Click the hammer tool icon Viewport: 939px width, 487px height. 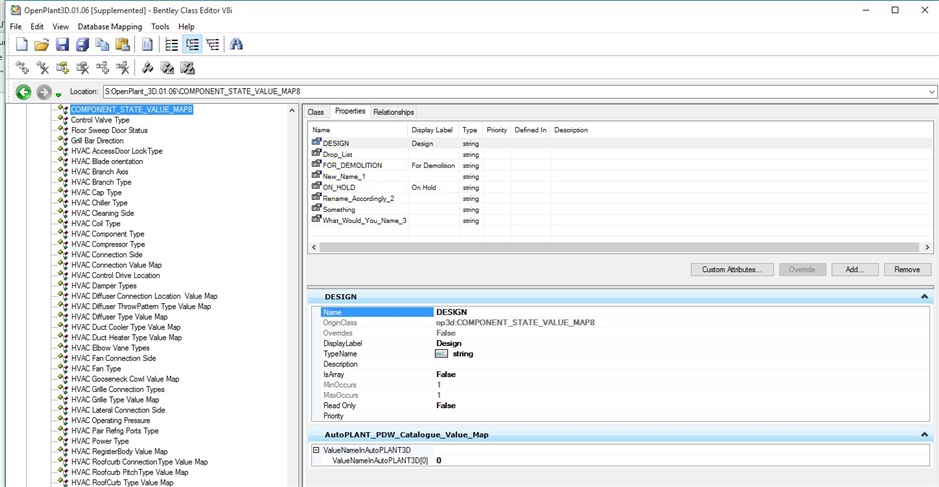[x=147, y=68]
